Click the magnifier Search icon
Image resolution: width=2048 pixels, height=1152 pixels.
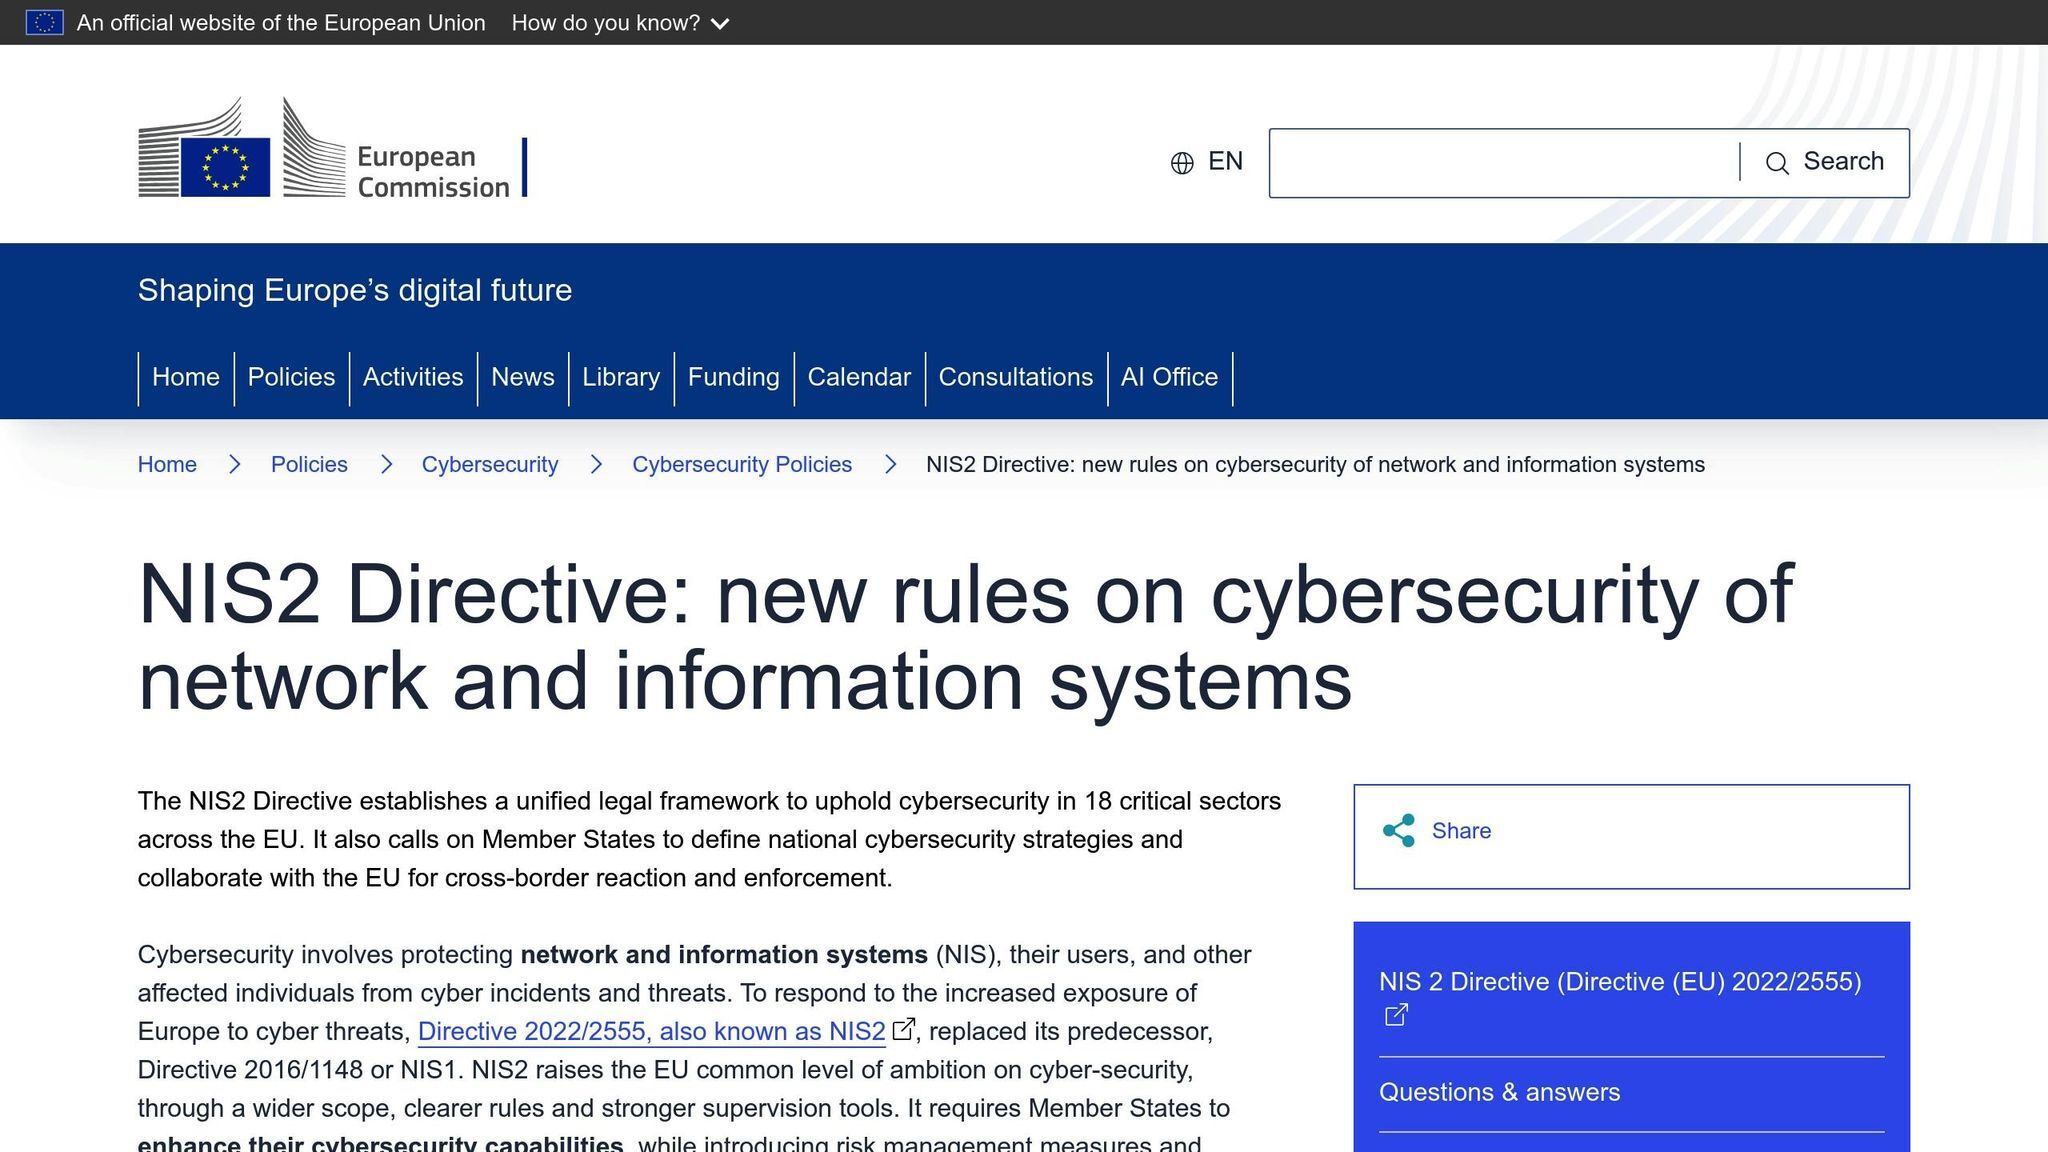pos(1777,163)
